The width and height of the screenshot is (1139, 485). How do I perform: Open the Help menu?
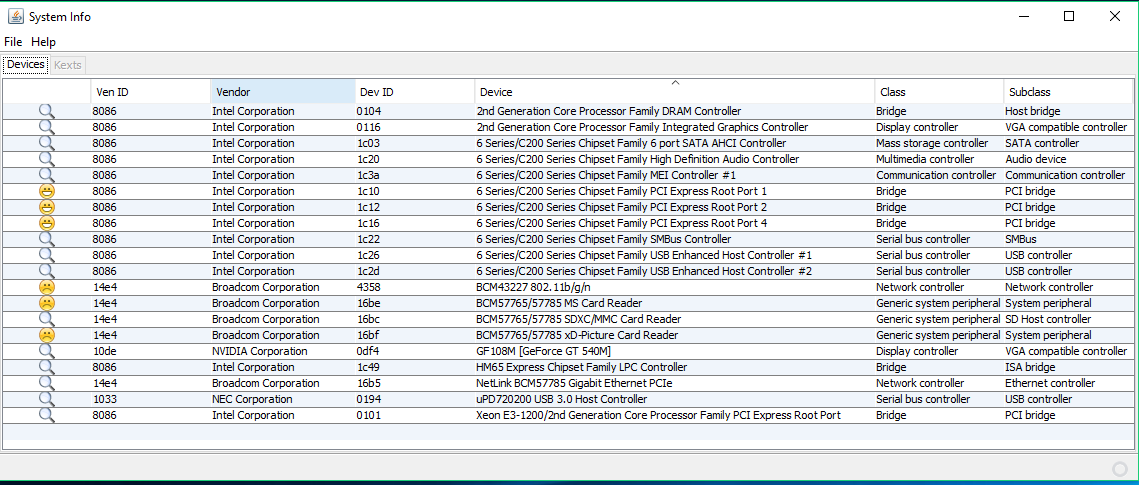tap(43, 42)
